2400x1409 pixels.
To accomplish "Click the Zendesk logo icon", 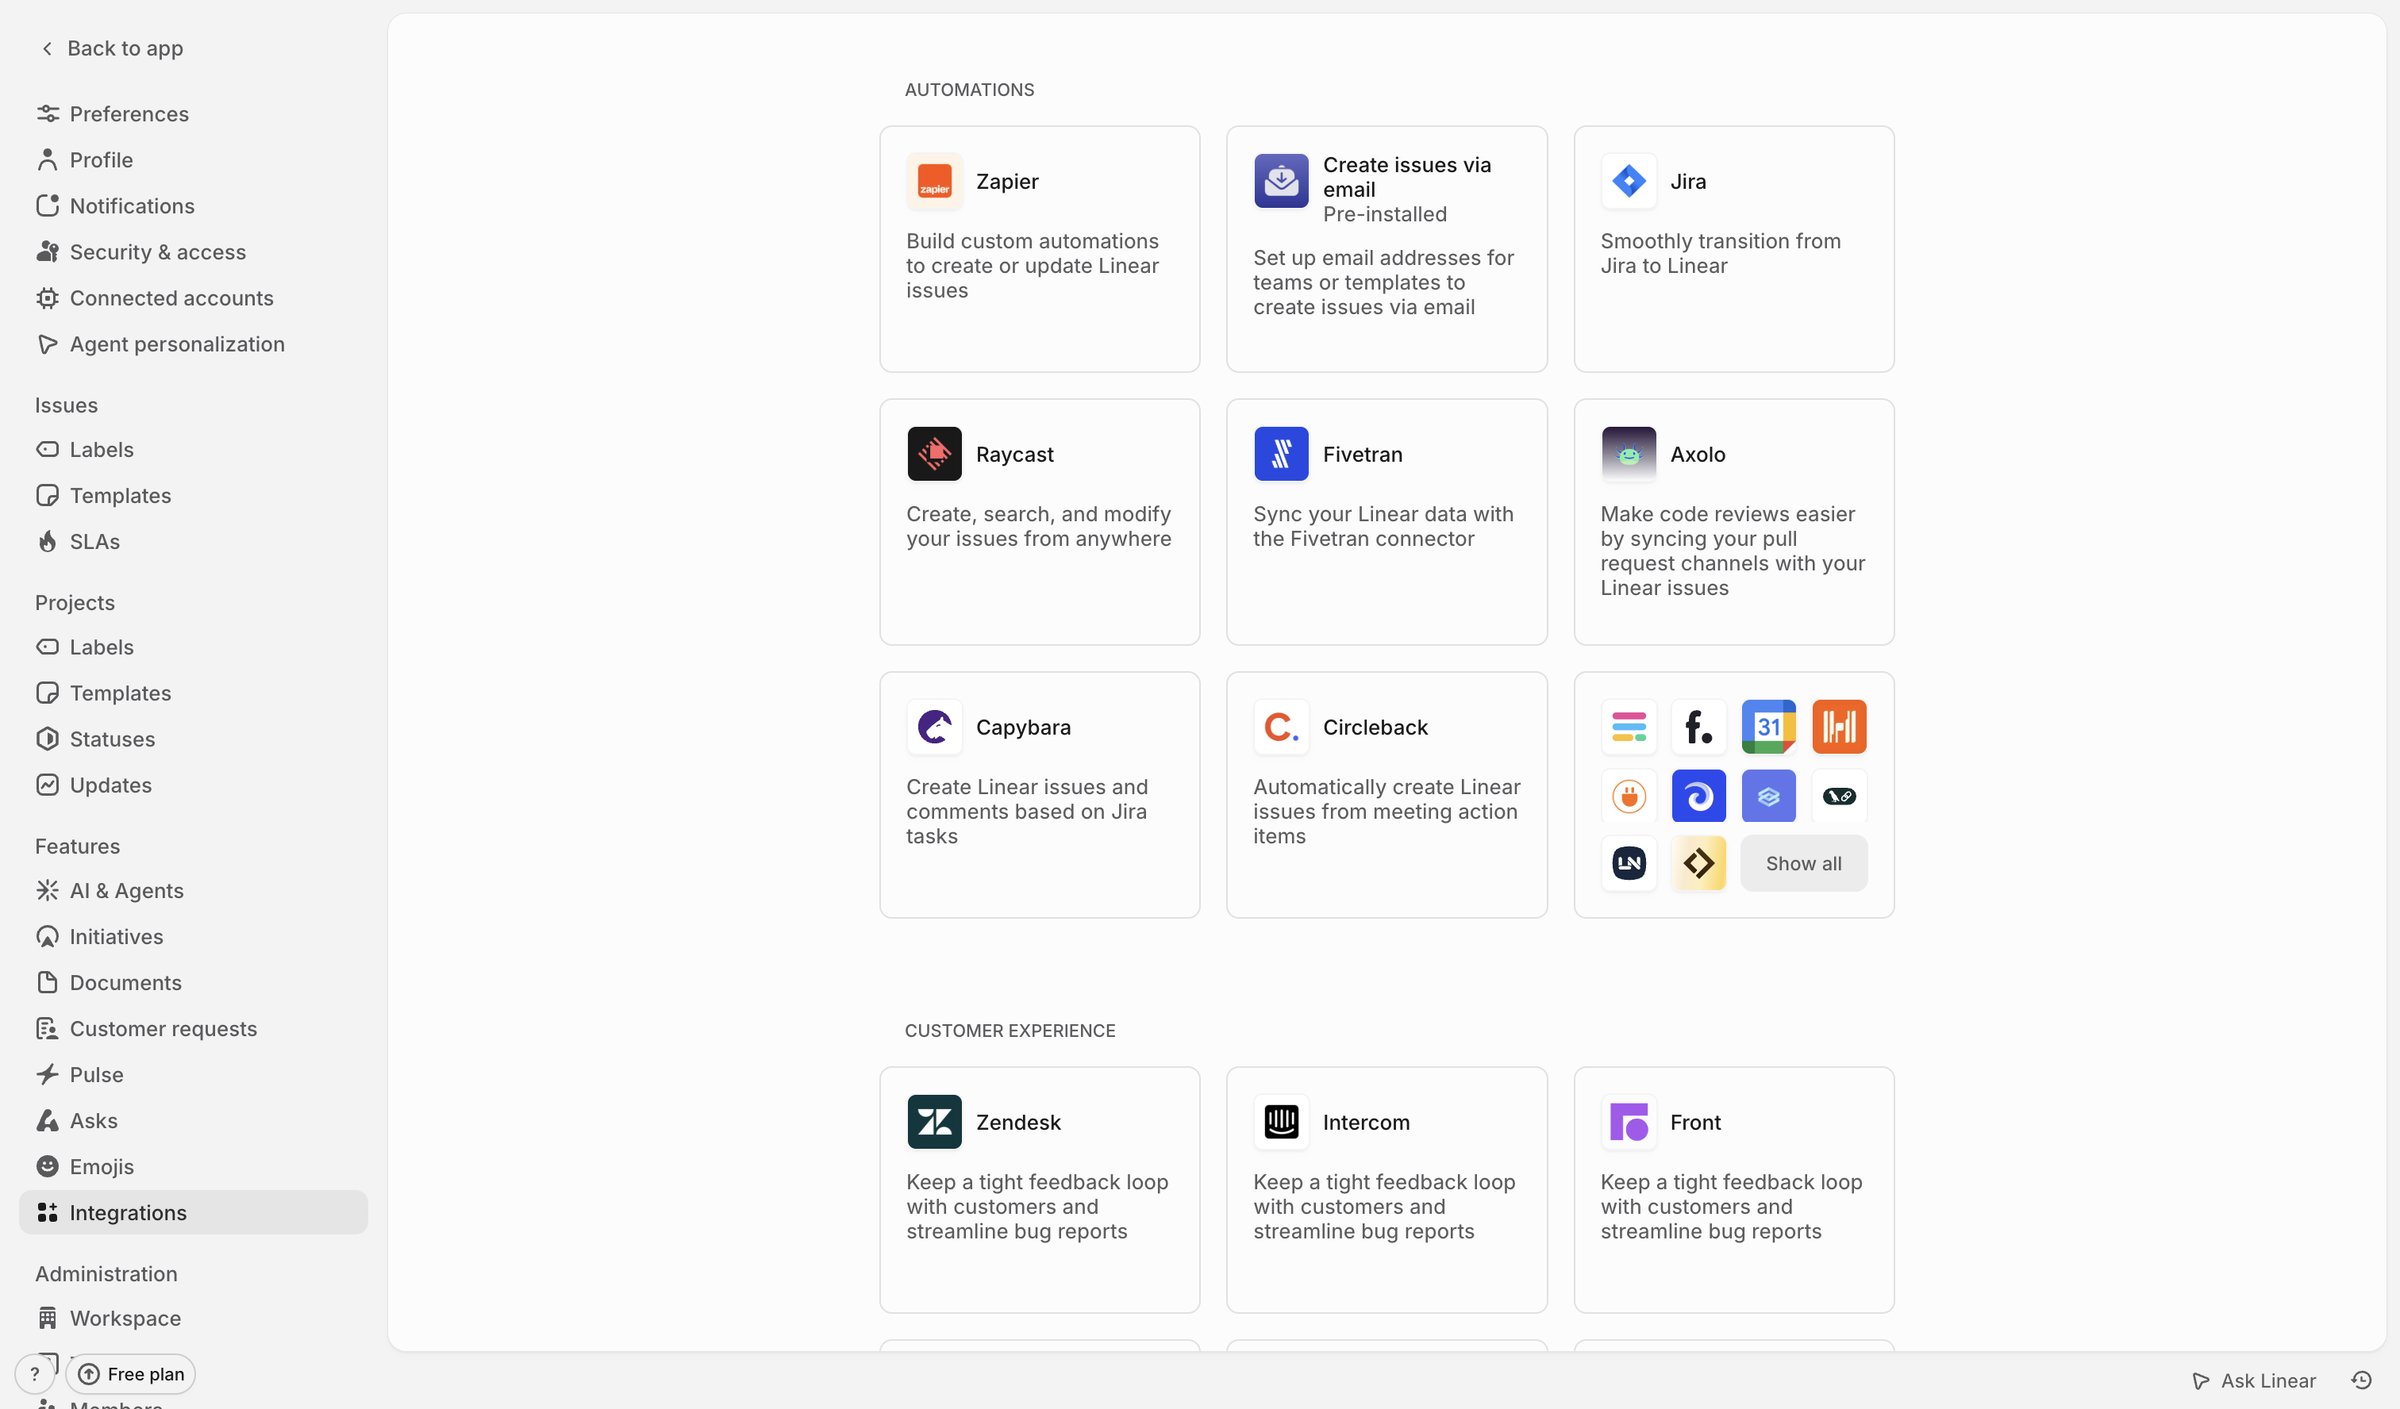I will 934,1122.
